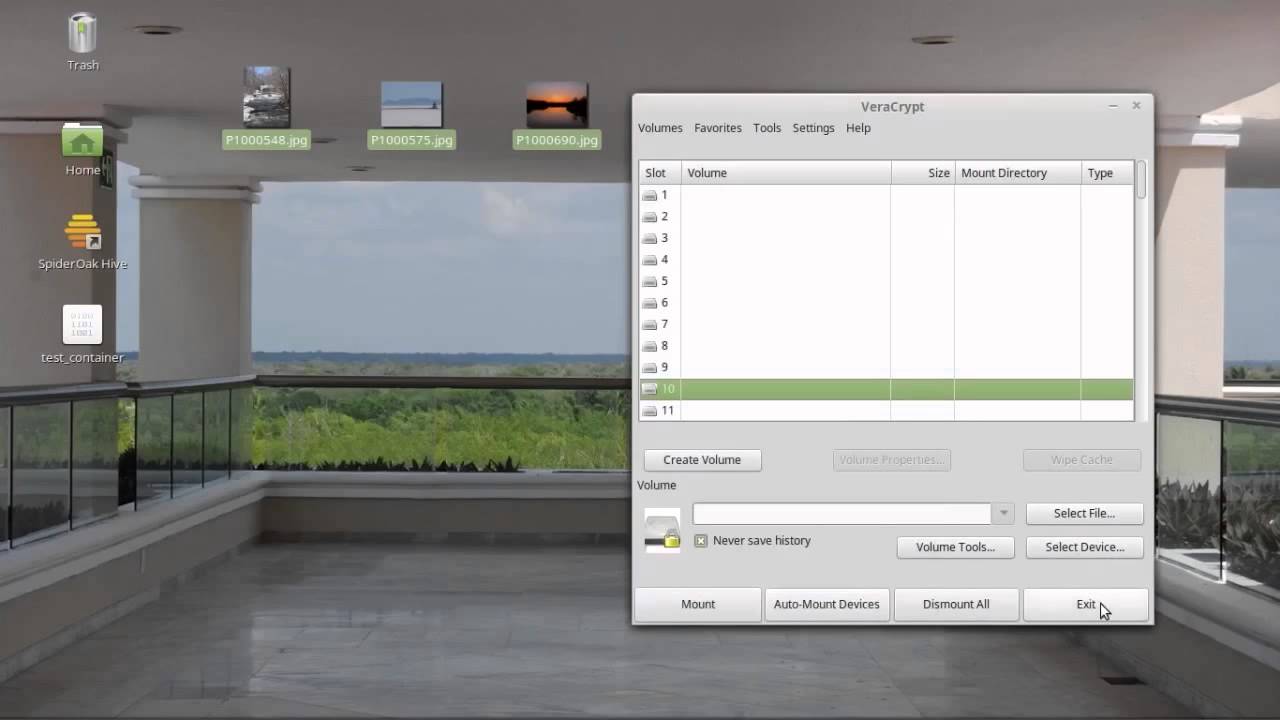Close the VeraCrypt window
The width and height of the screenshot is (1280, 720).
click(1136, 106)
